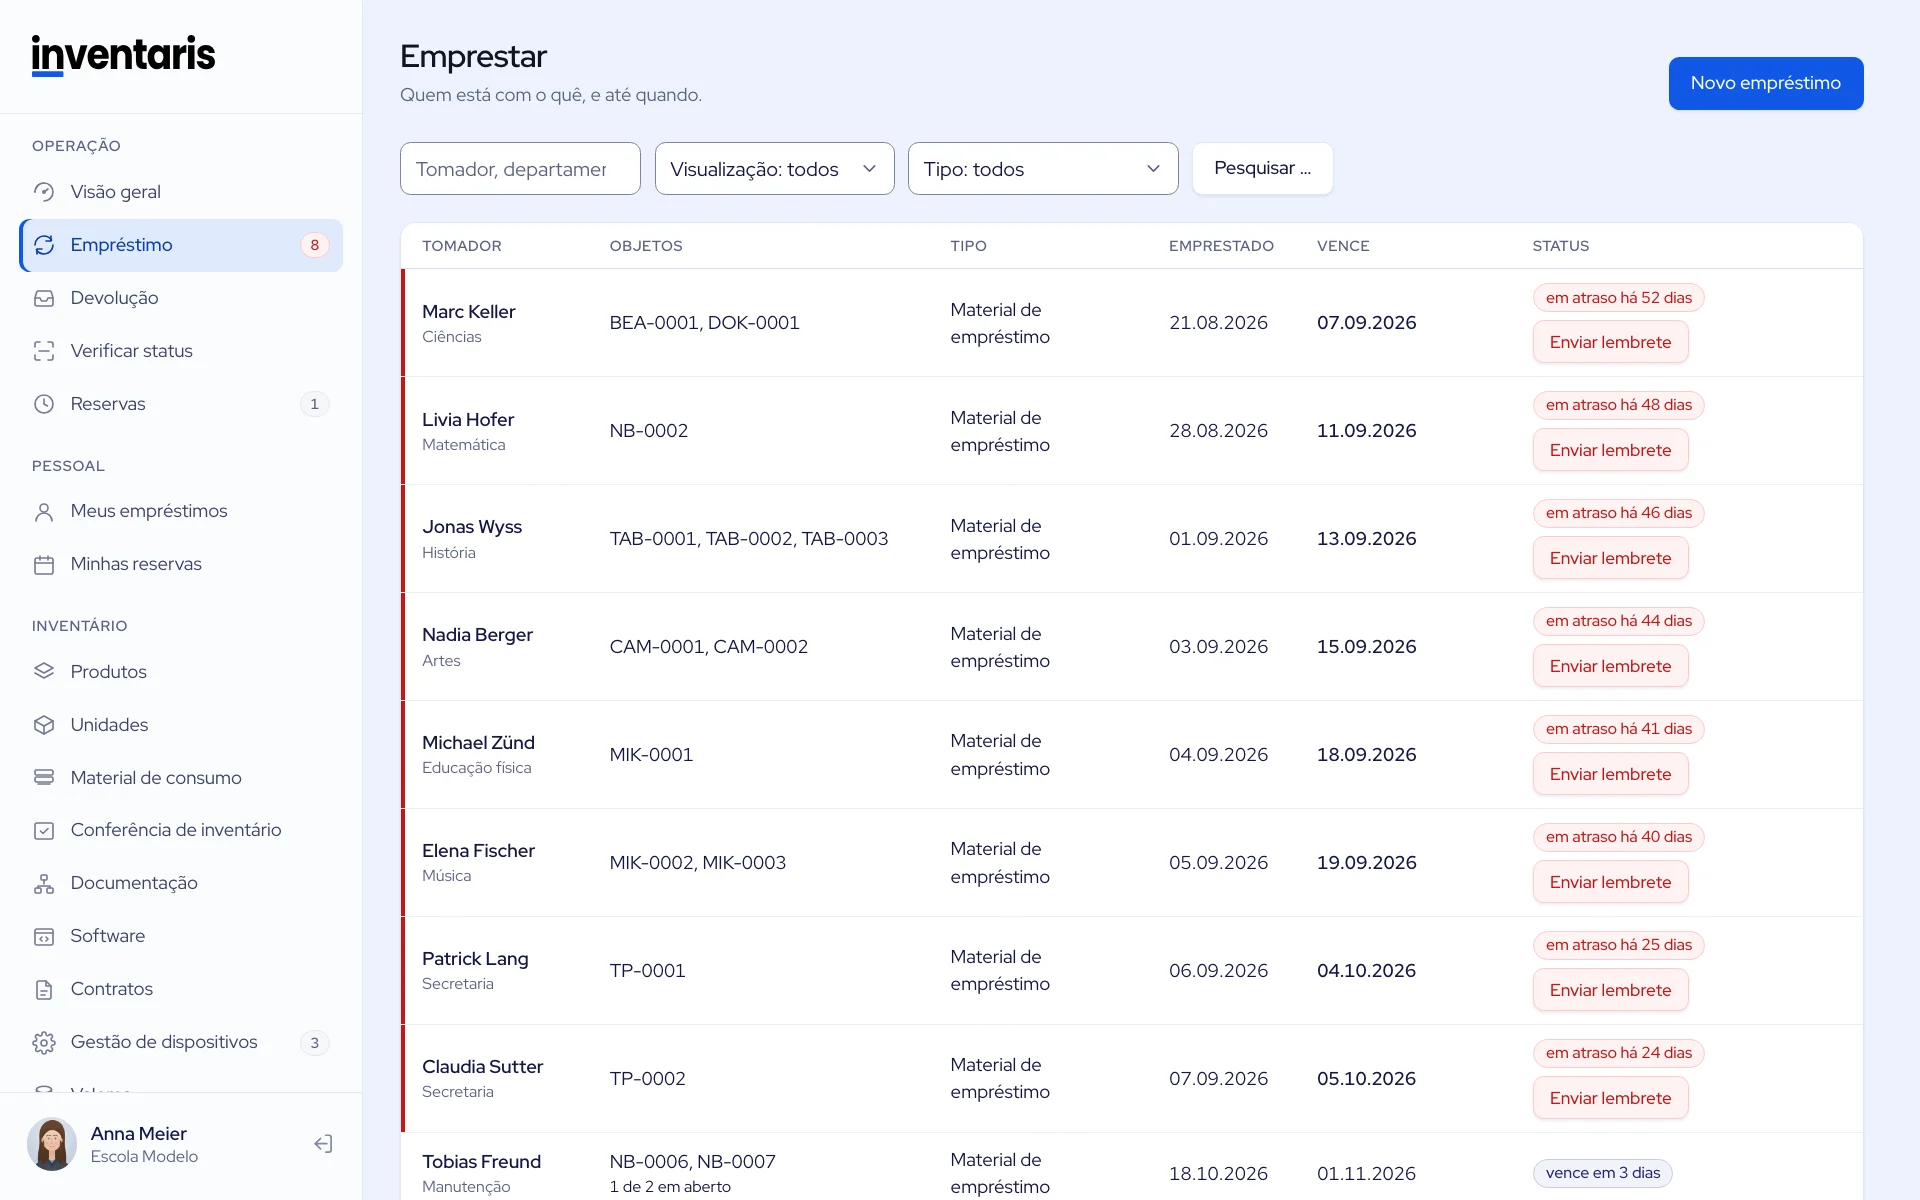Click the Verificar status scan icon
This screenshot has width=1920, height=1200.
pos(44,351)
